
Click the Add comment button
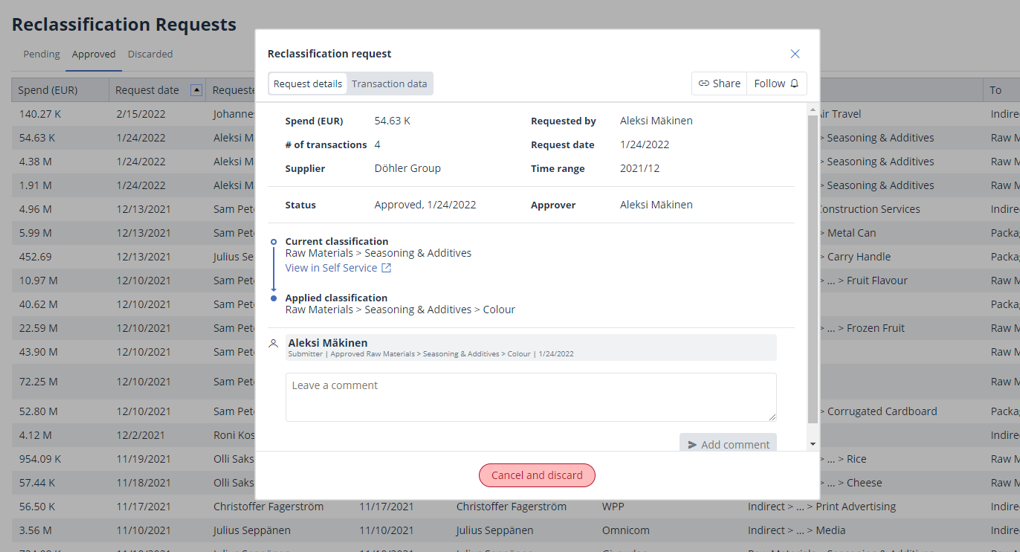point(727,444)
